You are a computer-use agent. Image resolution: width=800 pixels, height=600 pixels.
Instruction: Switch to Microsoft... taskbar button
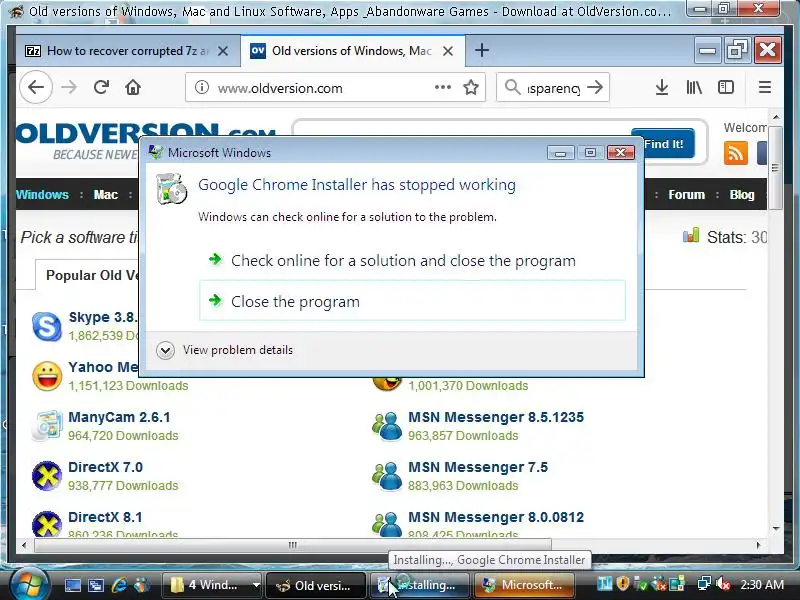[x=524, y=585]
